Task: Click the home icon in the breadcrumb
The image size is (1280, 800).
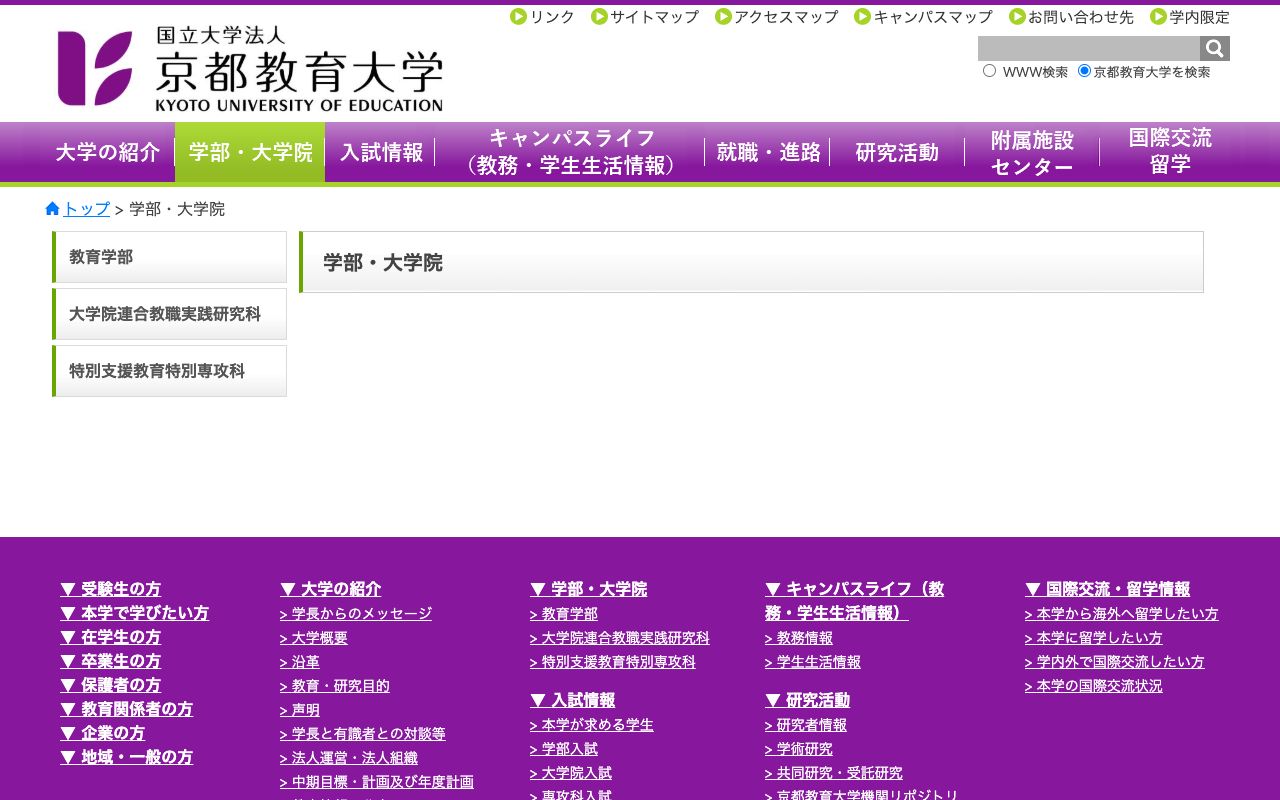Action: [x=51, y=208]
